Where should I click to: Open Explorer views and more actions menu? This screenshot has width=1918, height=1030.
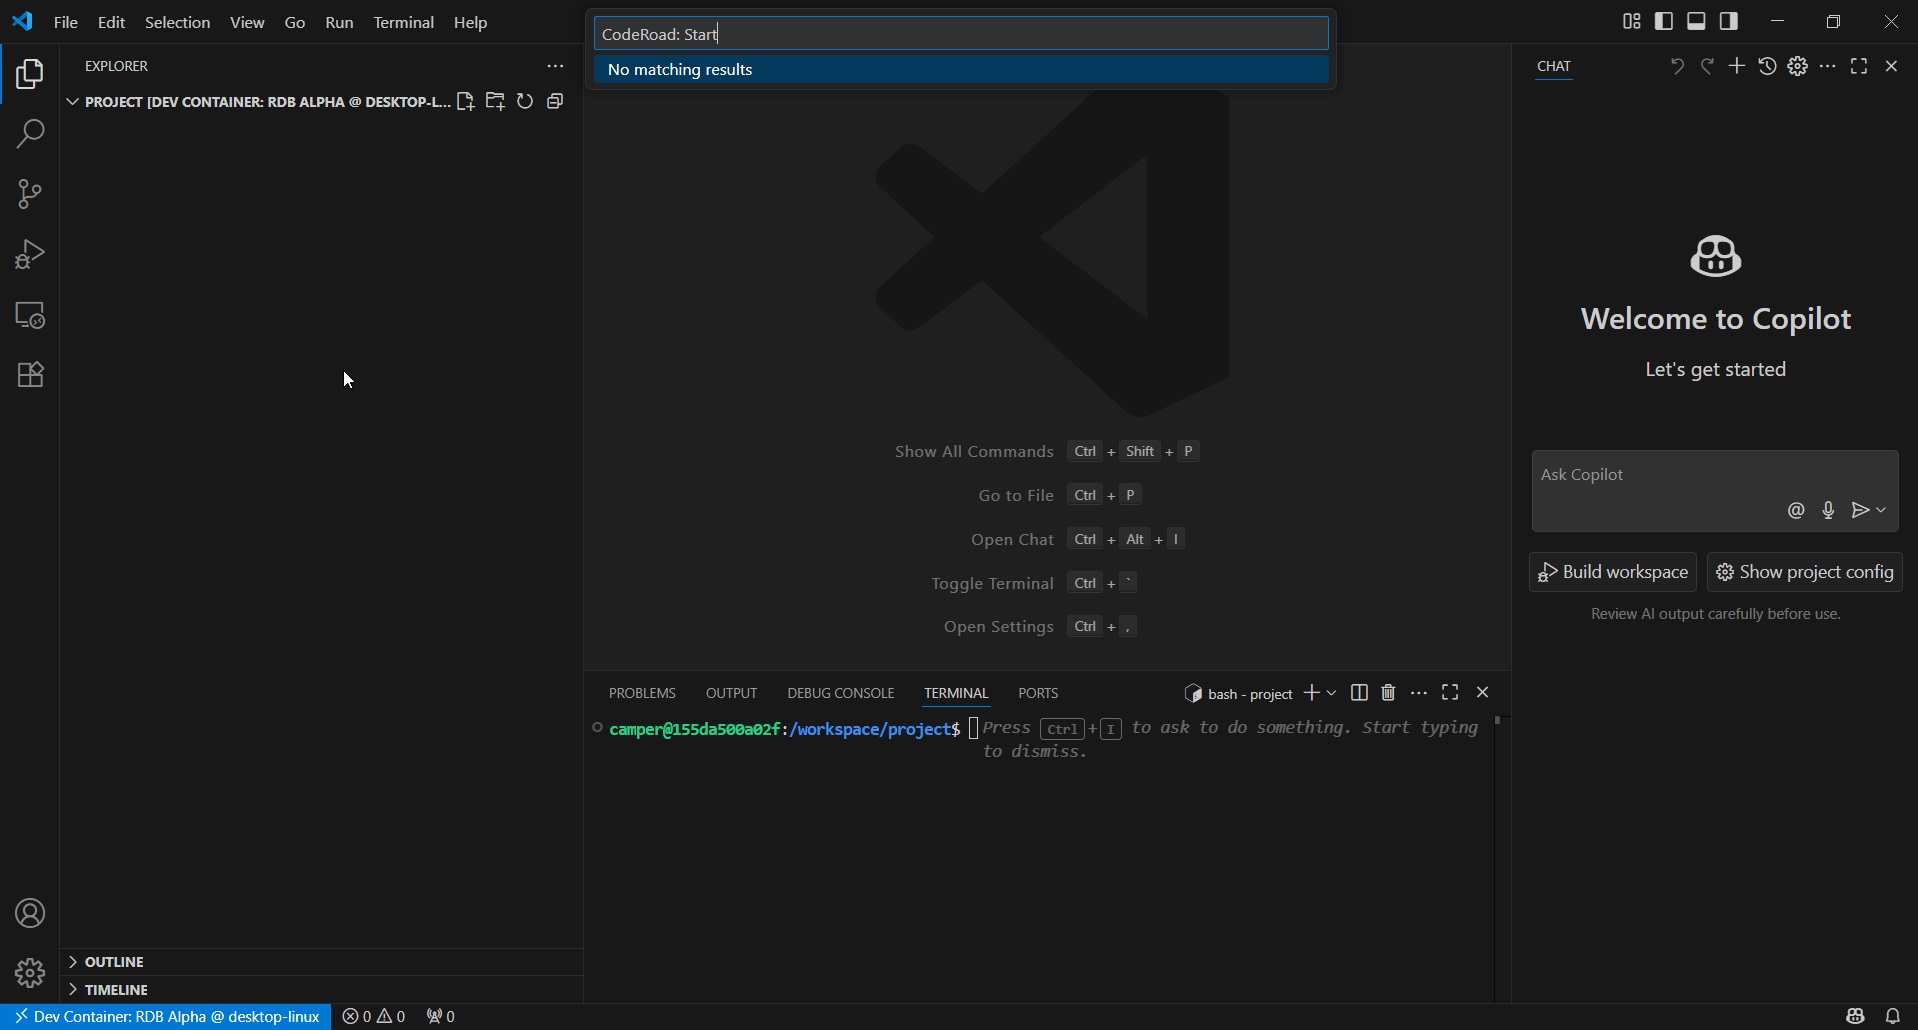(x=555, y=66)
